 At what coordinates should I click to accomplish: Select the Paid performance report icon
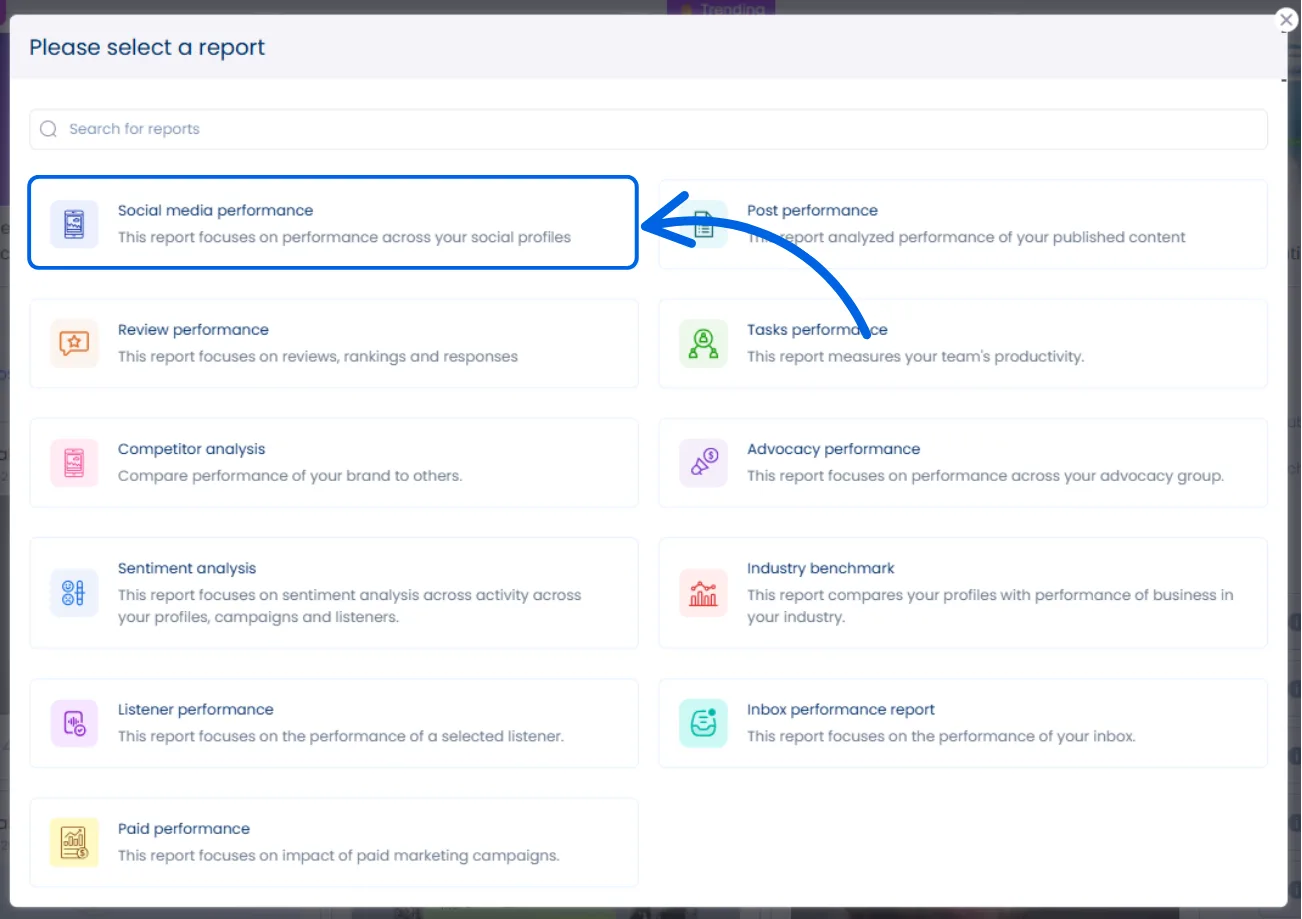click(72, 842)
